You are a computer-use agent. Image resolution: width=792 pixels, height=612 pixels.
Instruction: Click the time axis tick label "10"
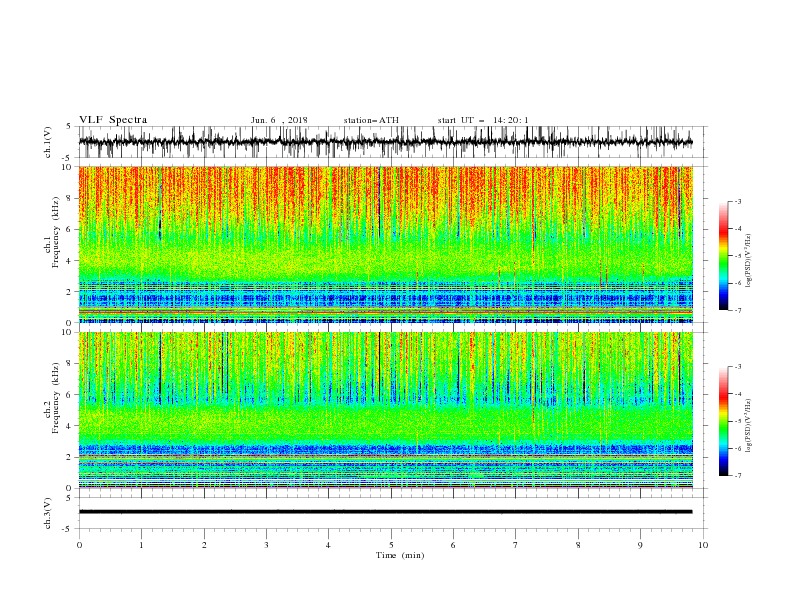pyautogui.click(x=703, y=545)
